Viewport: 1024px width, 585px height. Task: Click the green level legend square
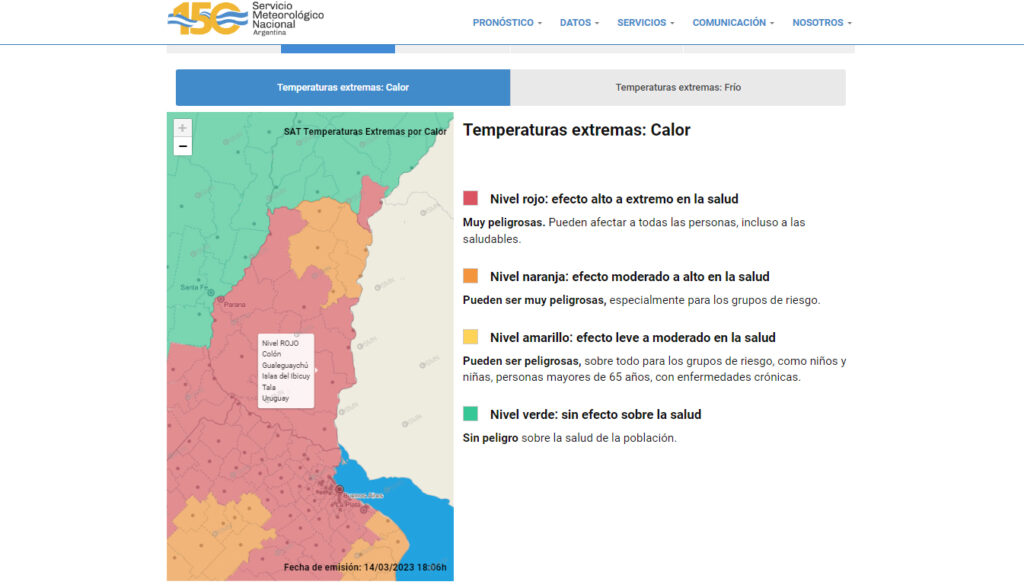tap(471, 414)
